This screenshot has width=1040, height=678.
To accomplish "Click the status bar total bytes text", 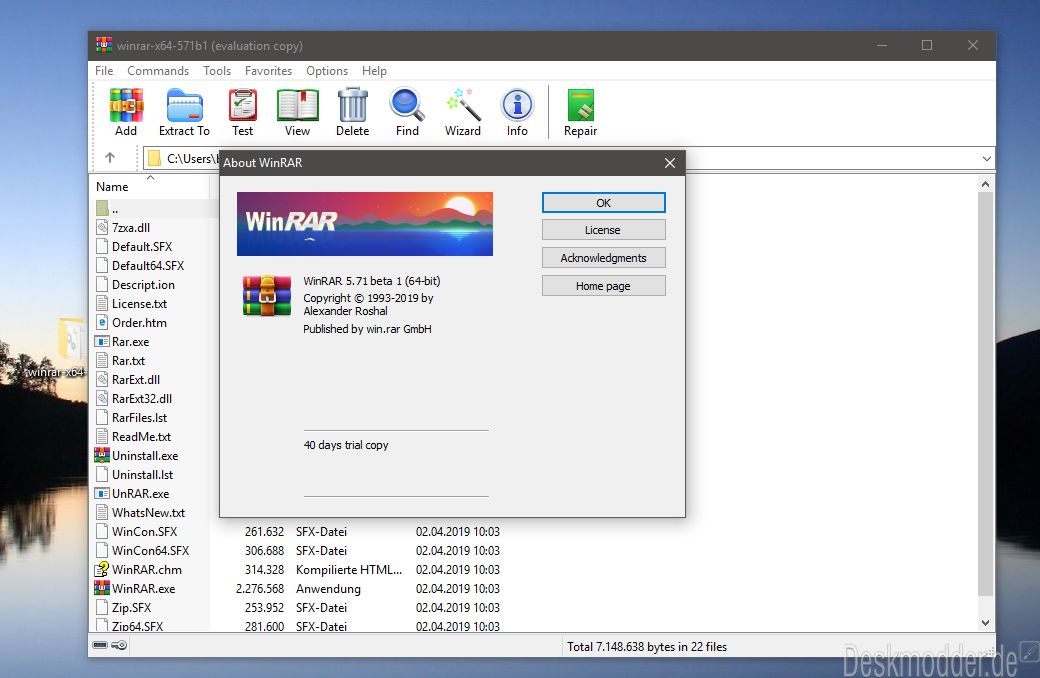I will pyautogui.click(x=647, y=647).
